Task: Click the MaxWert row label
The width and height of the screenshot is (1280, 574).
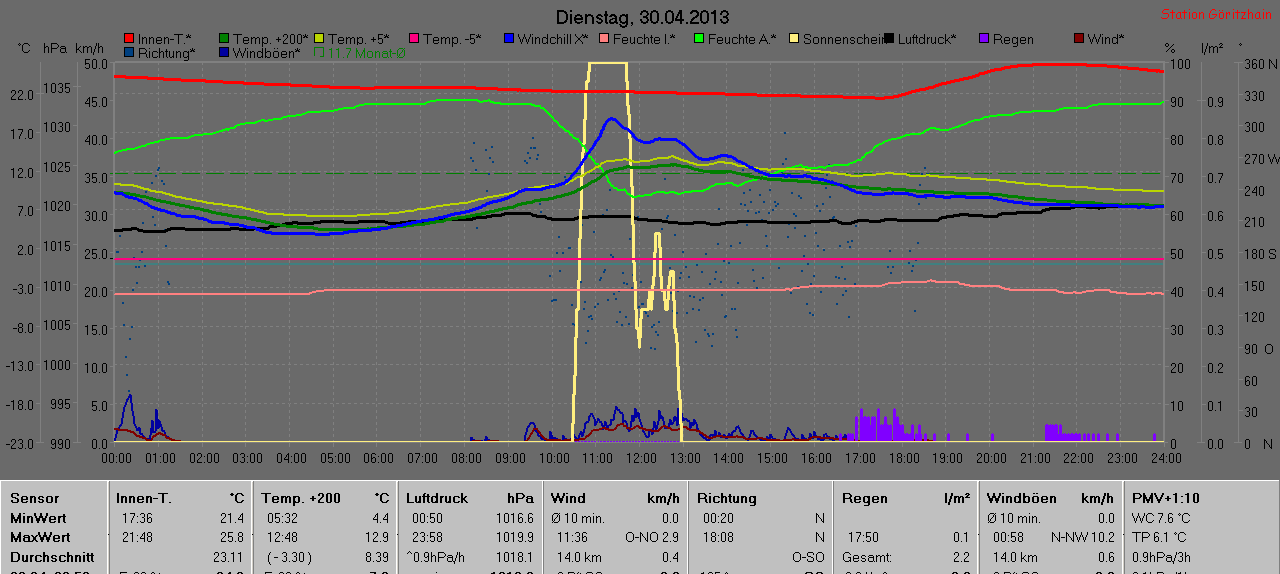Action: (x=40, y=537)
